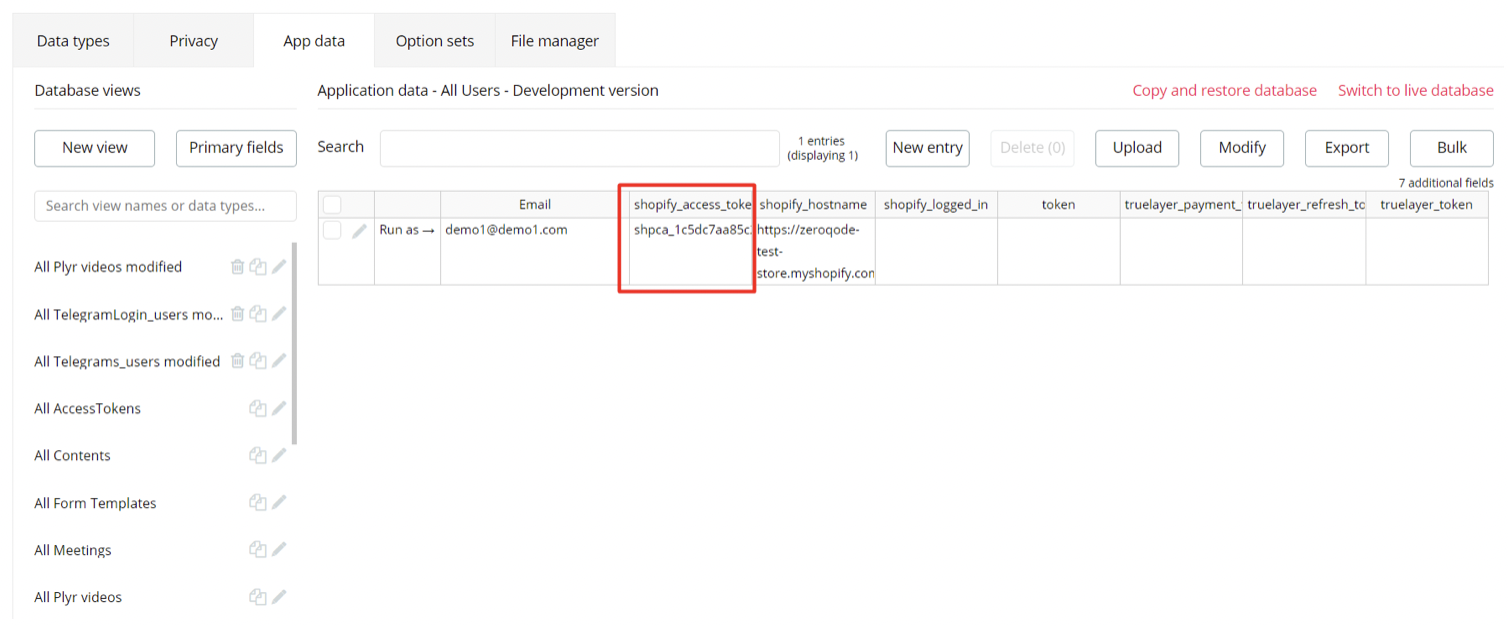The image size is (1508, 626).
Task: Go to the File manager tab
Action: [554, 41]
